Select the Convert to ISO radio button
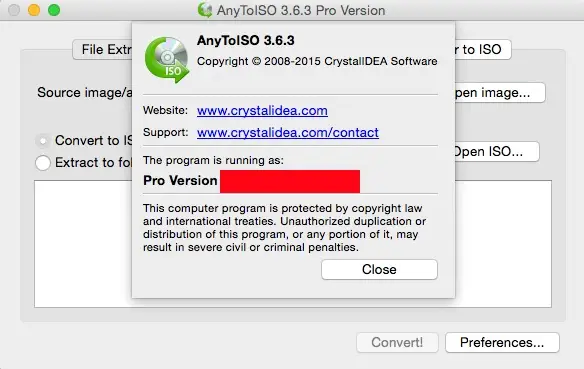The image size is (584, 369). 43,141
